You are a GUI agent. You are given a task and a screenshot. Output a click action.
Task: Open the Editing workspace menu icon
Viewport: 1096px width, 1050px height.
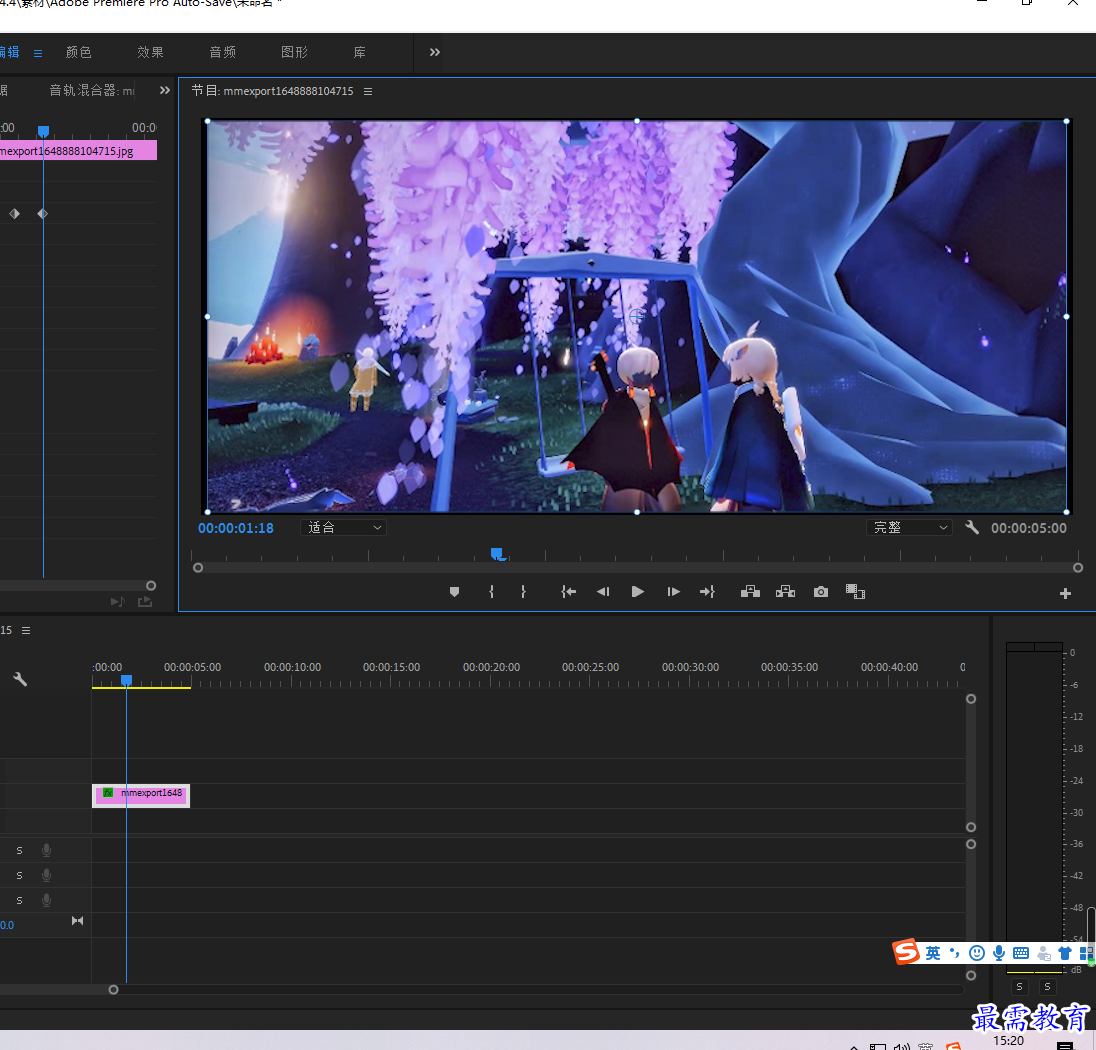point(38,53)
